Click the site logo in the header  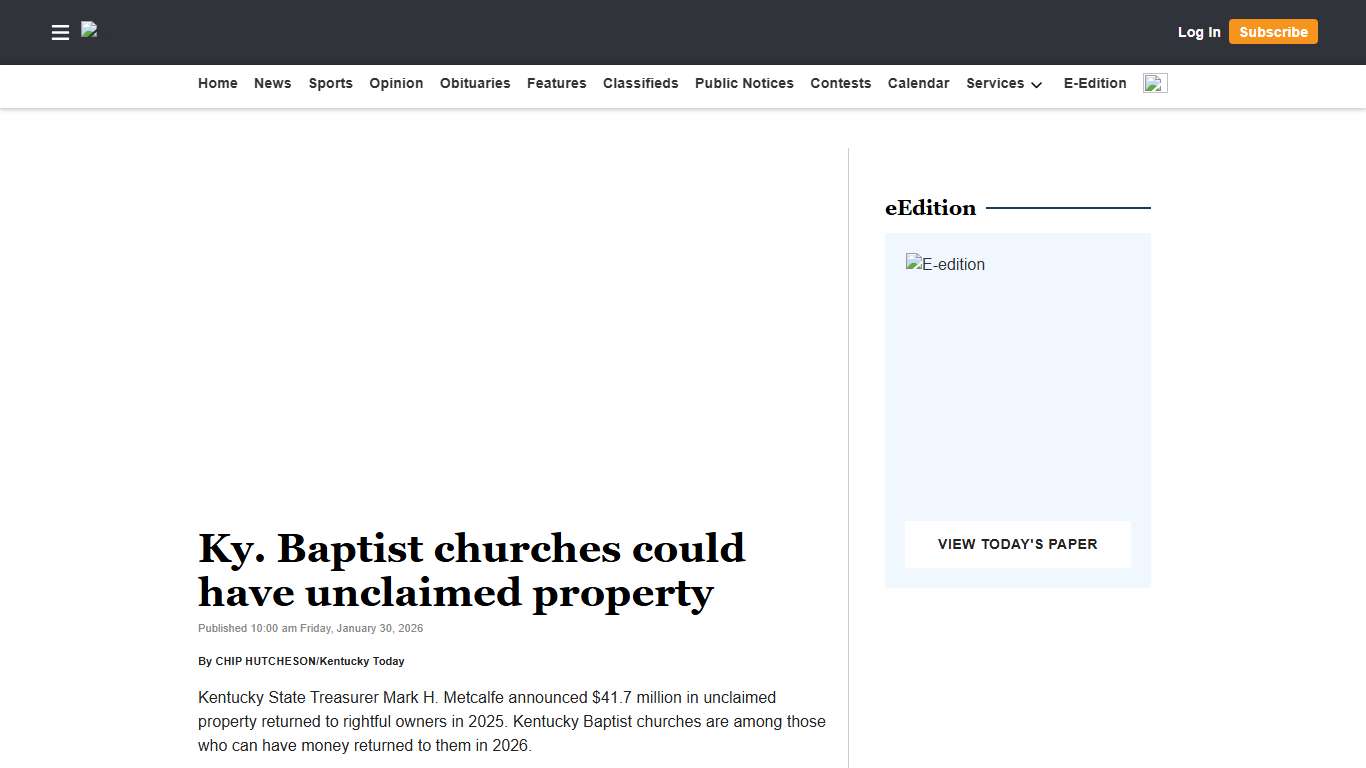tap(88, 30)
